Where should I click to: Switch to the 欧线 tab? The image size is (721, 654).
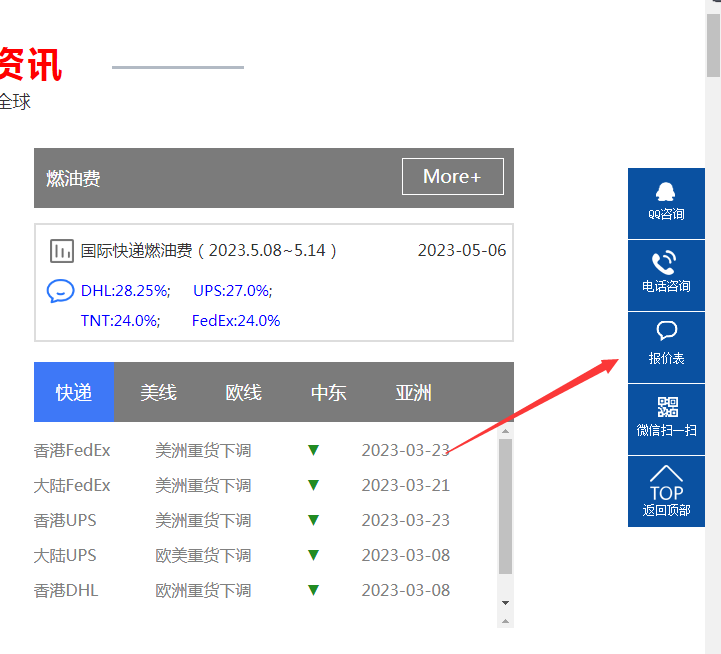point(243,392)
